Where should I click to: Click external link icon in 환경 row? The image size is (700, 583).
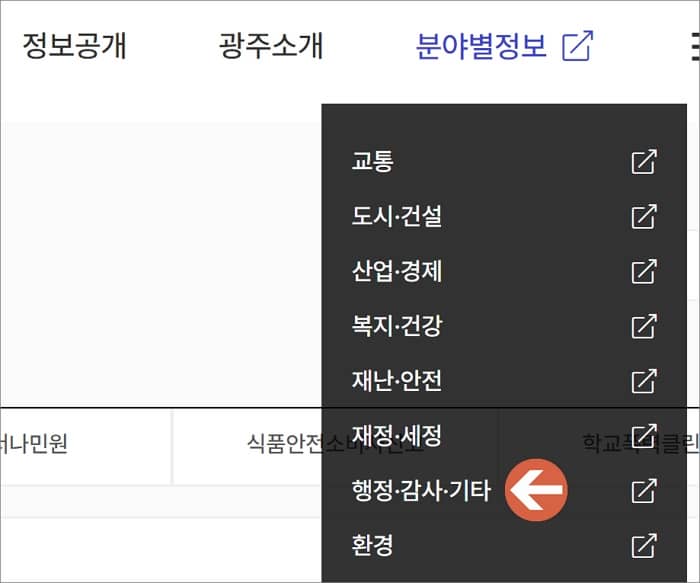[644, 546]
